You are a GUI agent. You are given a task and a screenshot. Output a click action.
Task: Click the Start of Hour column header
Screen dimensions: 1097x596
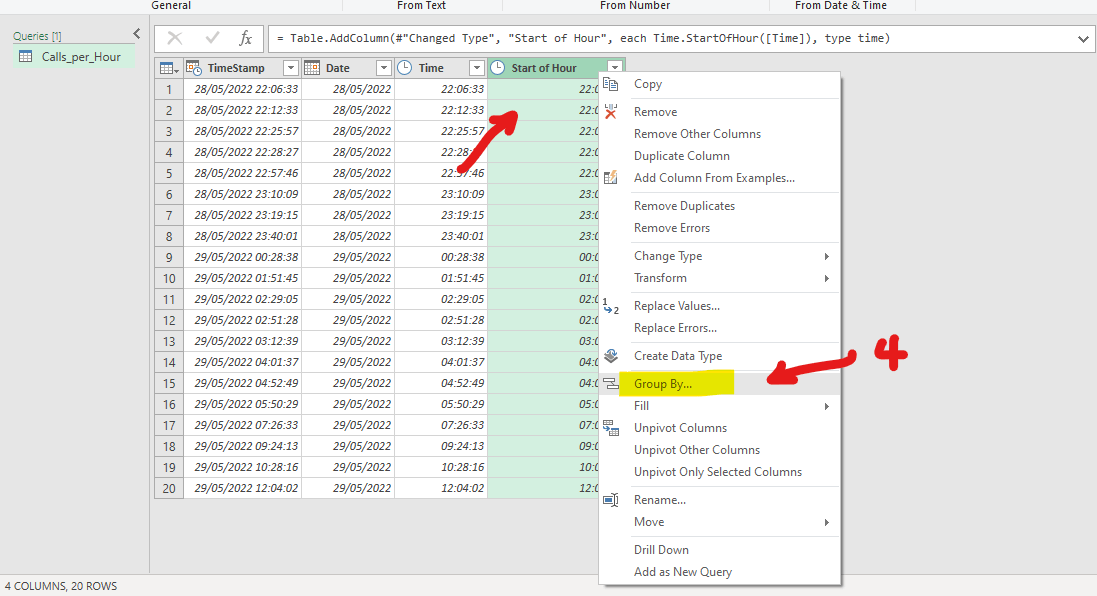[544, 68]
